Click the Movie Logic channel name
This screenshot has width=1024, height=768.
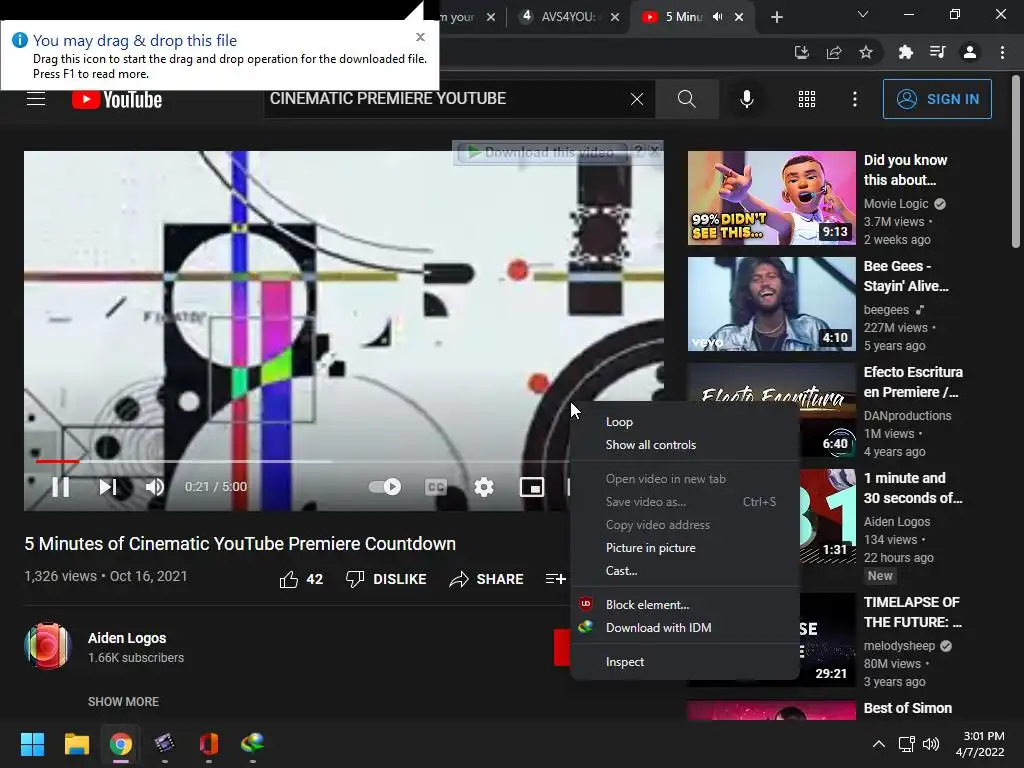(896, 204)
